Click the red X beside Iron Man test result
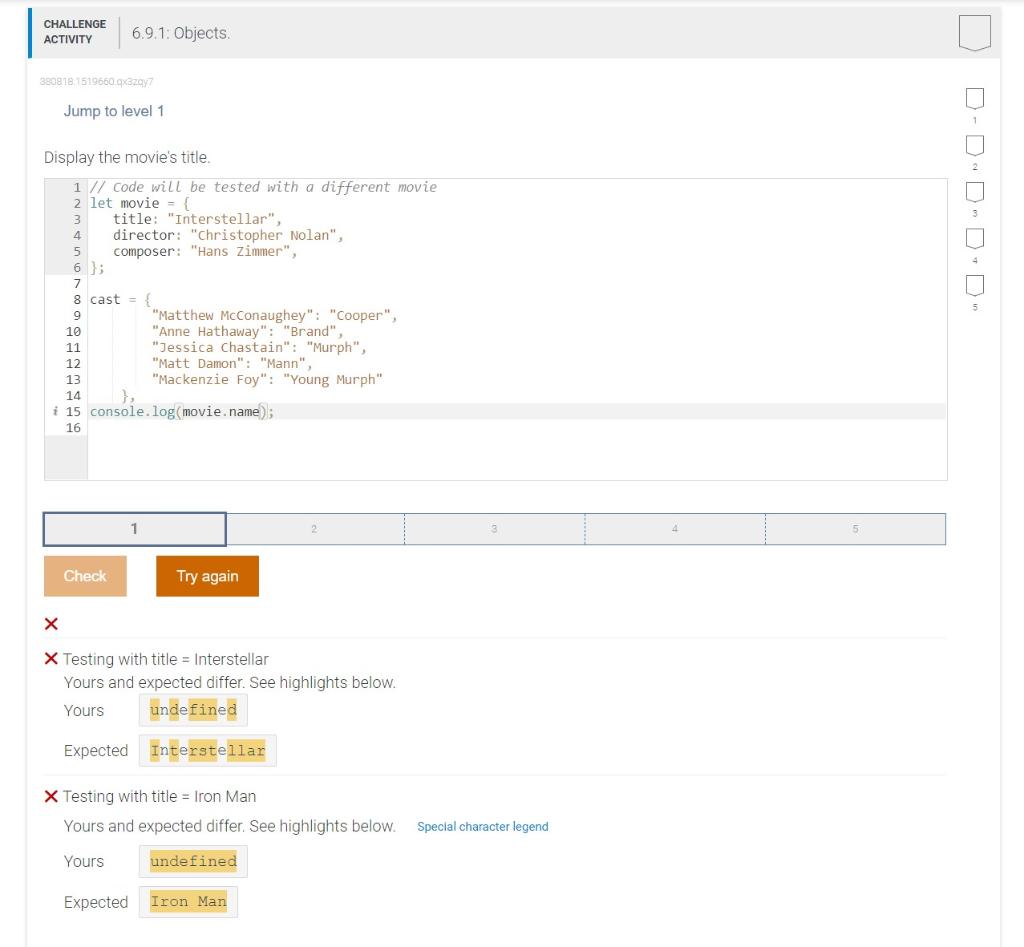1024x947 pixels. (50, 796)
